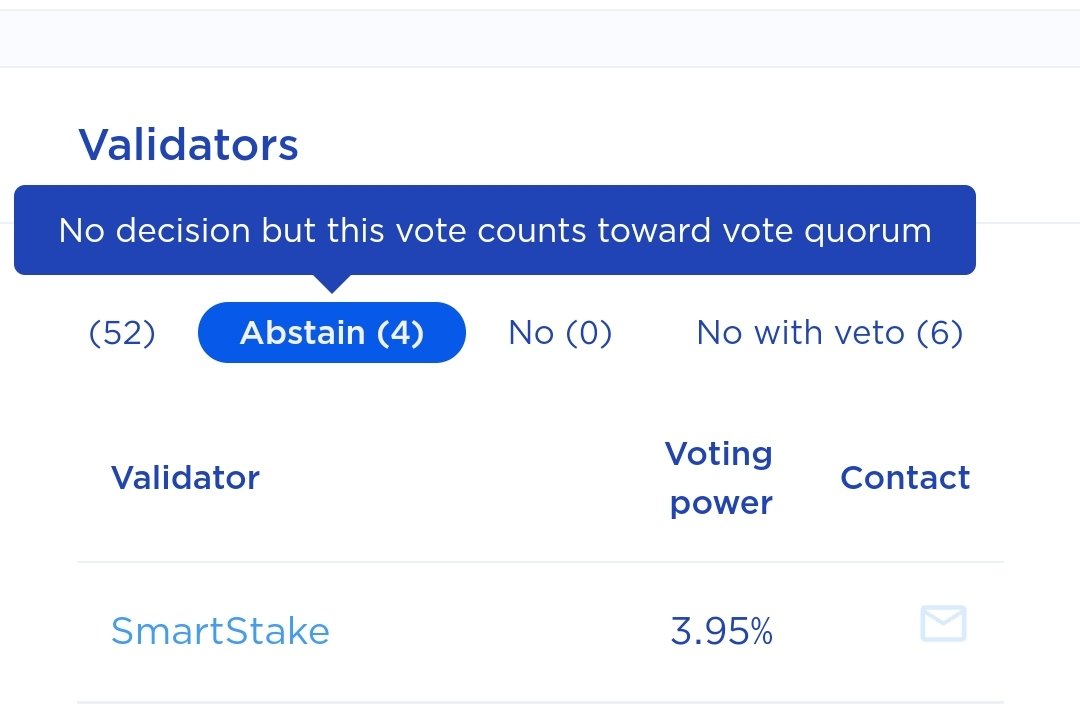The image size is (1080, 724).
Task: Click the '(4)' count in the Abstain pill
Action: point(400,332)
